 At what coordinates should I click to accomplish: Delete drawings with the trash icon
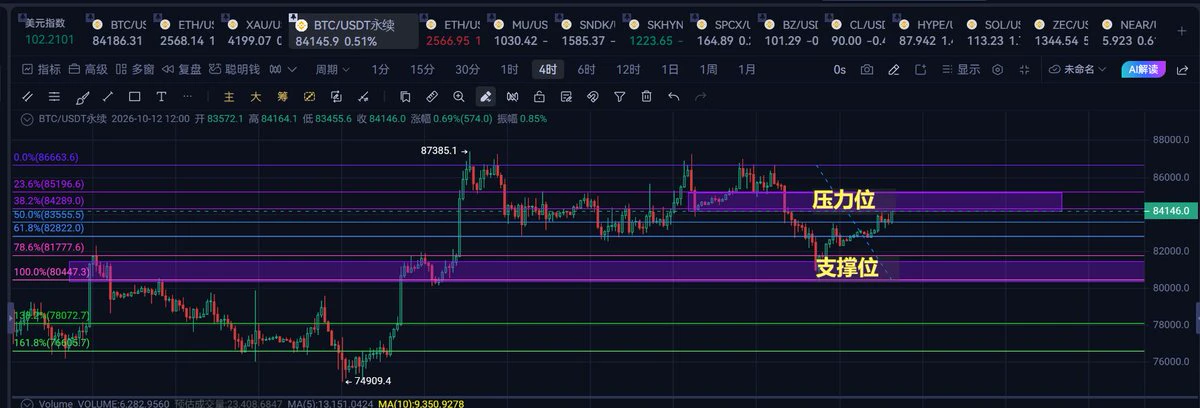pyautogui.click(x=647, y=97)
